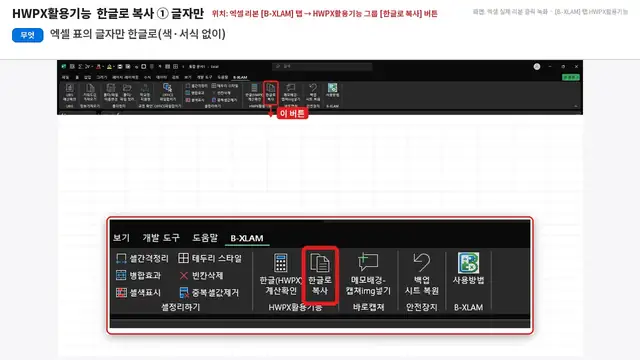Image resolution: width=640 pixels, height=360 pixels.
Task: Select 그리기 tab in top Excel window
Action: pyautogui.click(x=102, y=77)
